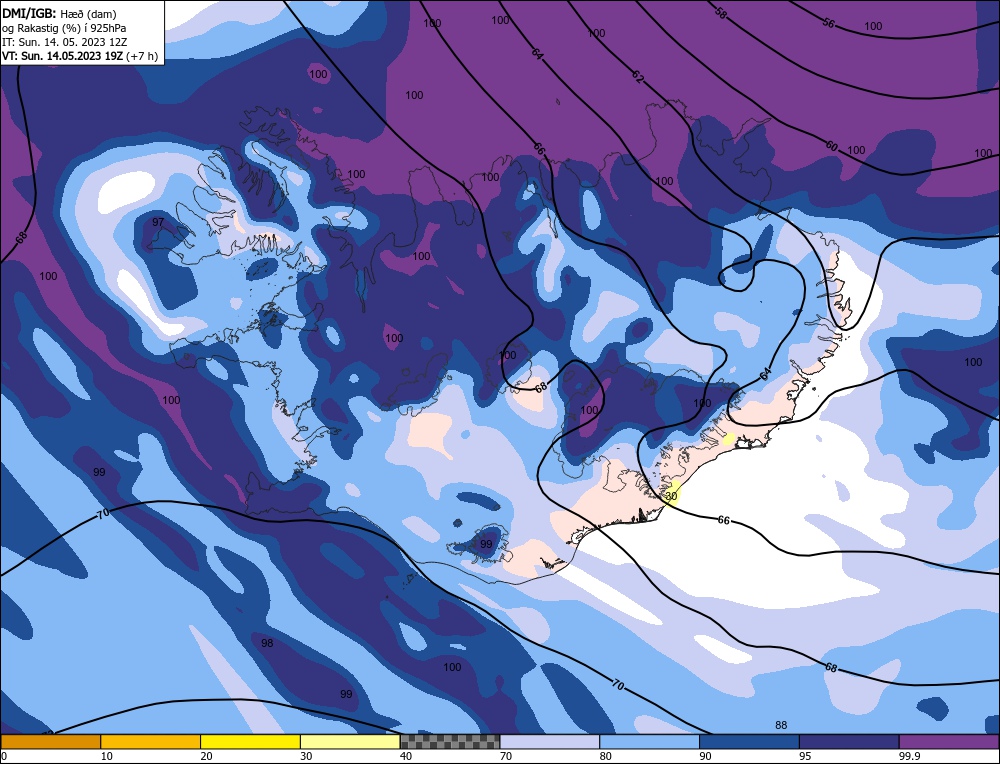This screenshot has height=764, width=1000.
Task: Click the dark navy 95–99.9 legend swatch
Action: tap(849, 742)
